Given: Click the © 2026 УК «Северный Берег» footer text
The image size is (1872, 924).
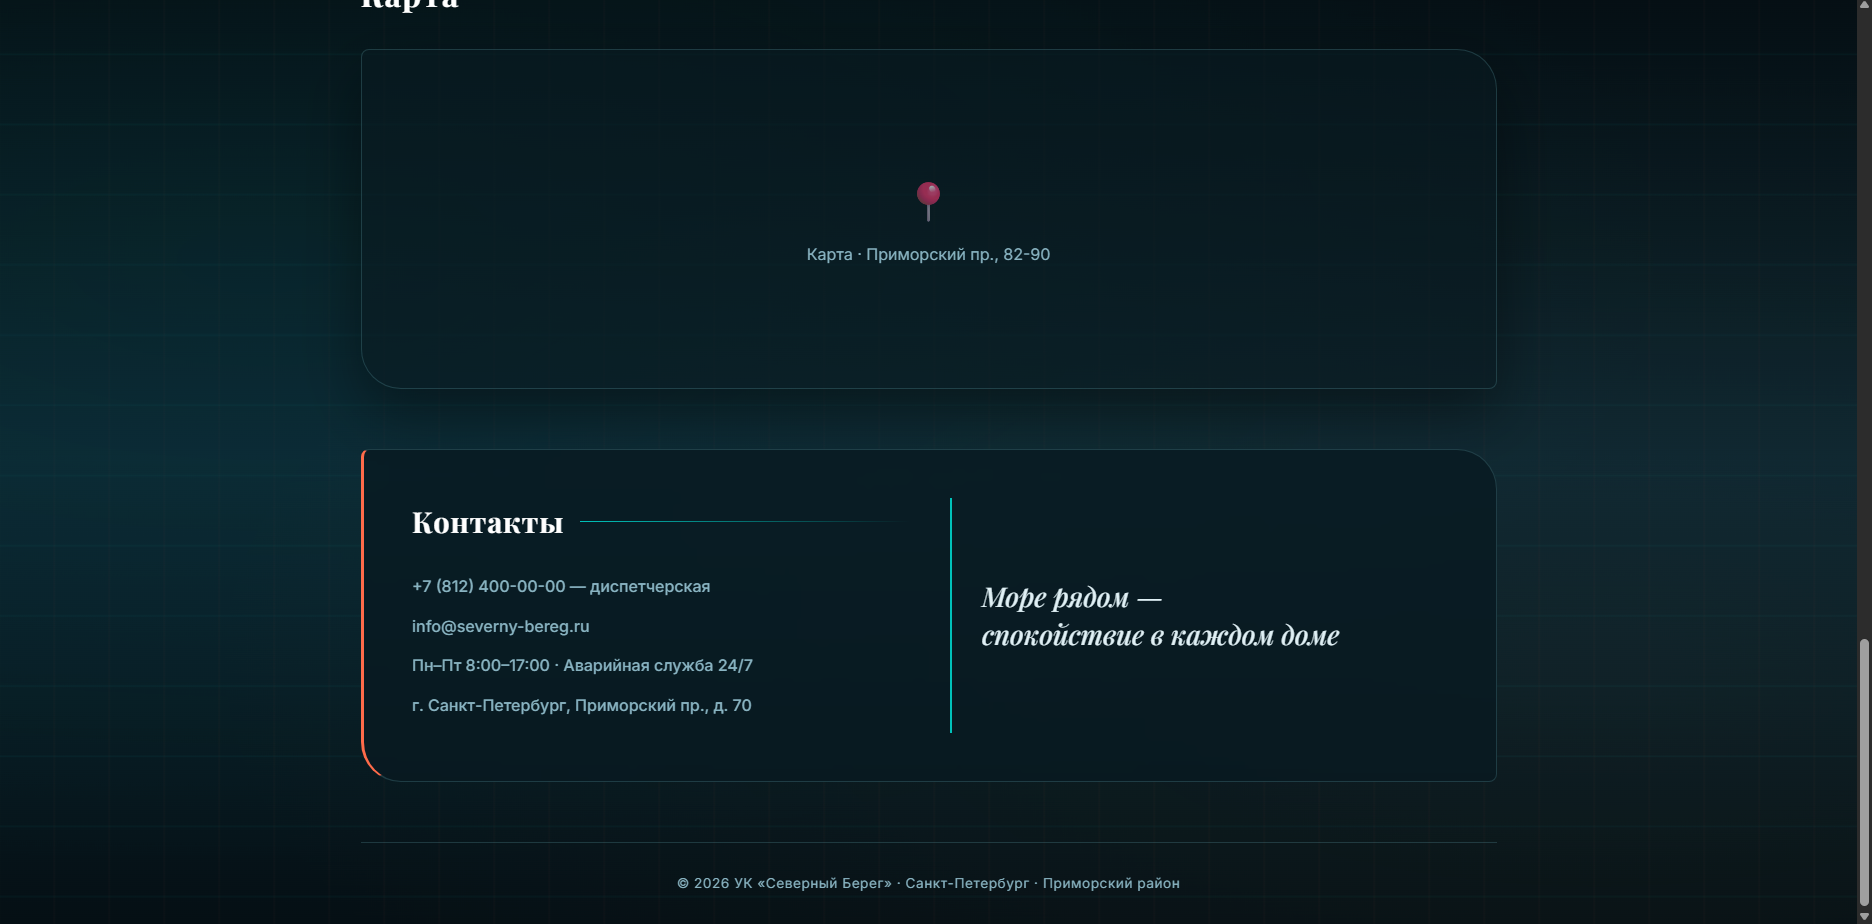Looking at the screenshot, I should [784, 884].
